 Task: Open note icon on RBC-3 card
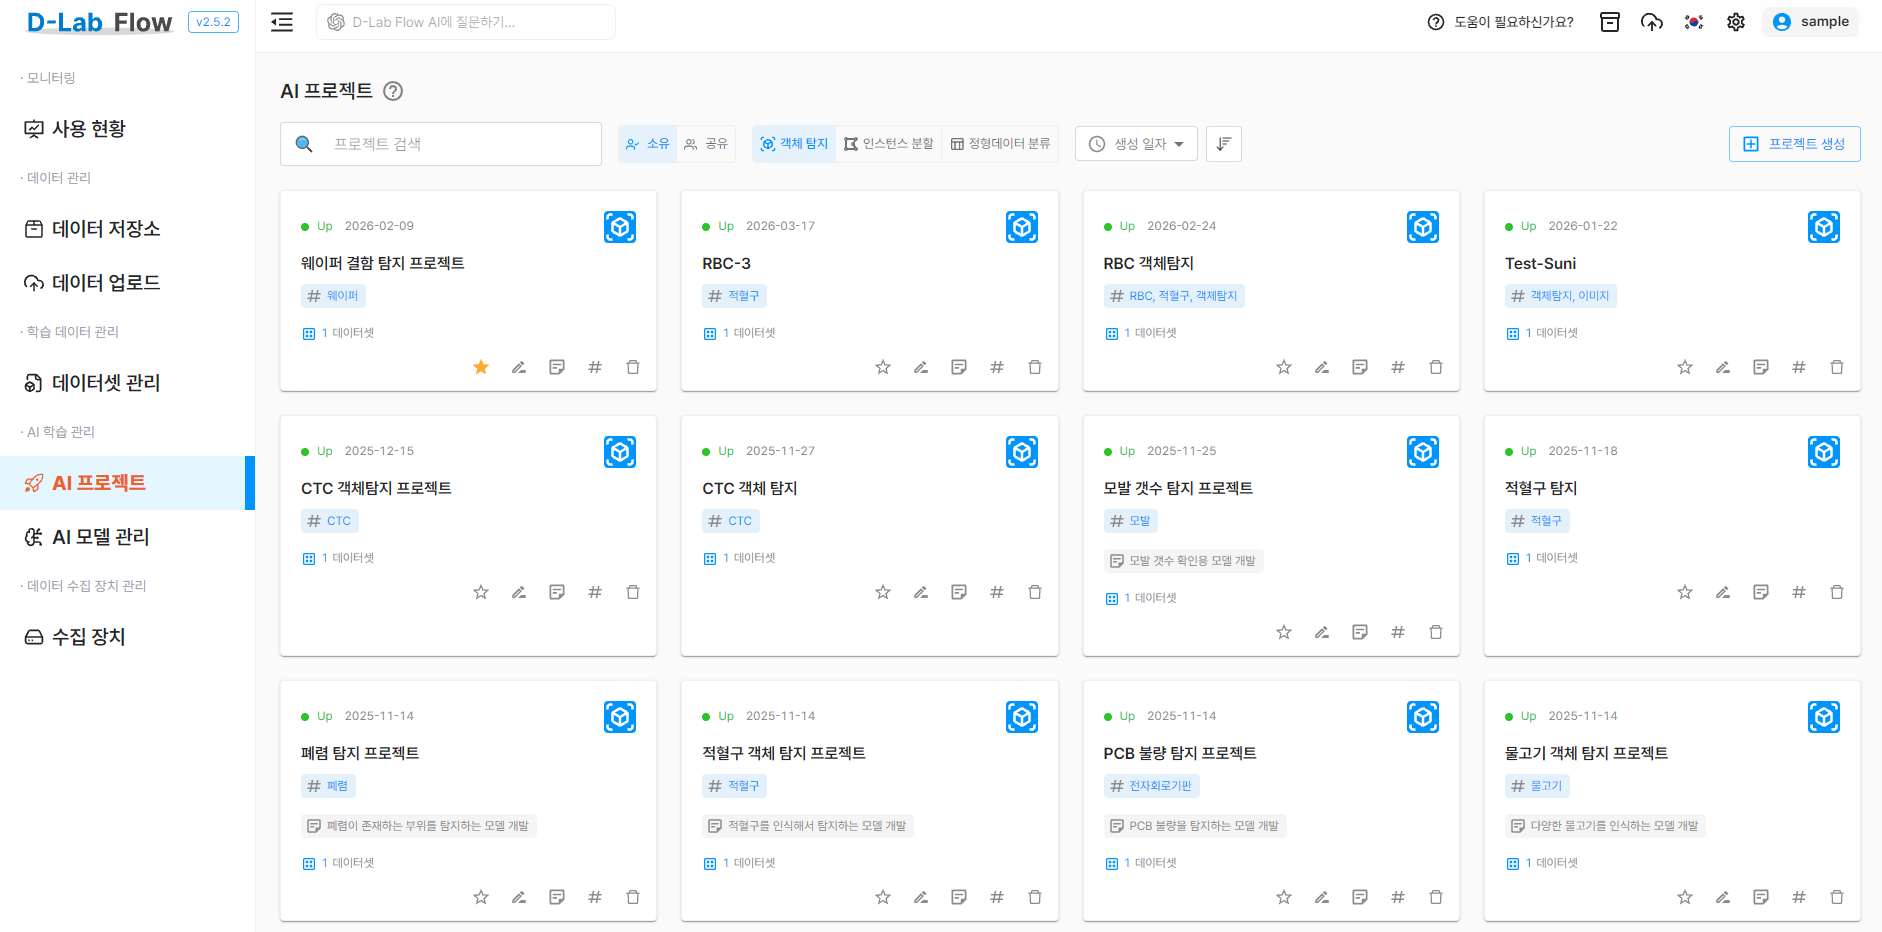pos(959,367)
